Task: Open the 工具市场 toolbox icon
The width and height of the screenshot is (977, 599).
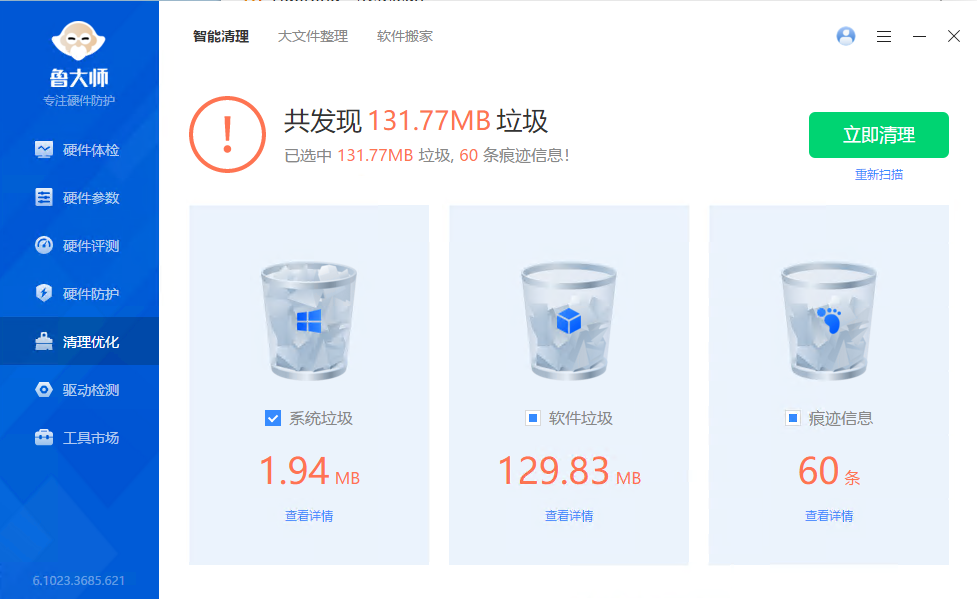Action: (44, 438)
